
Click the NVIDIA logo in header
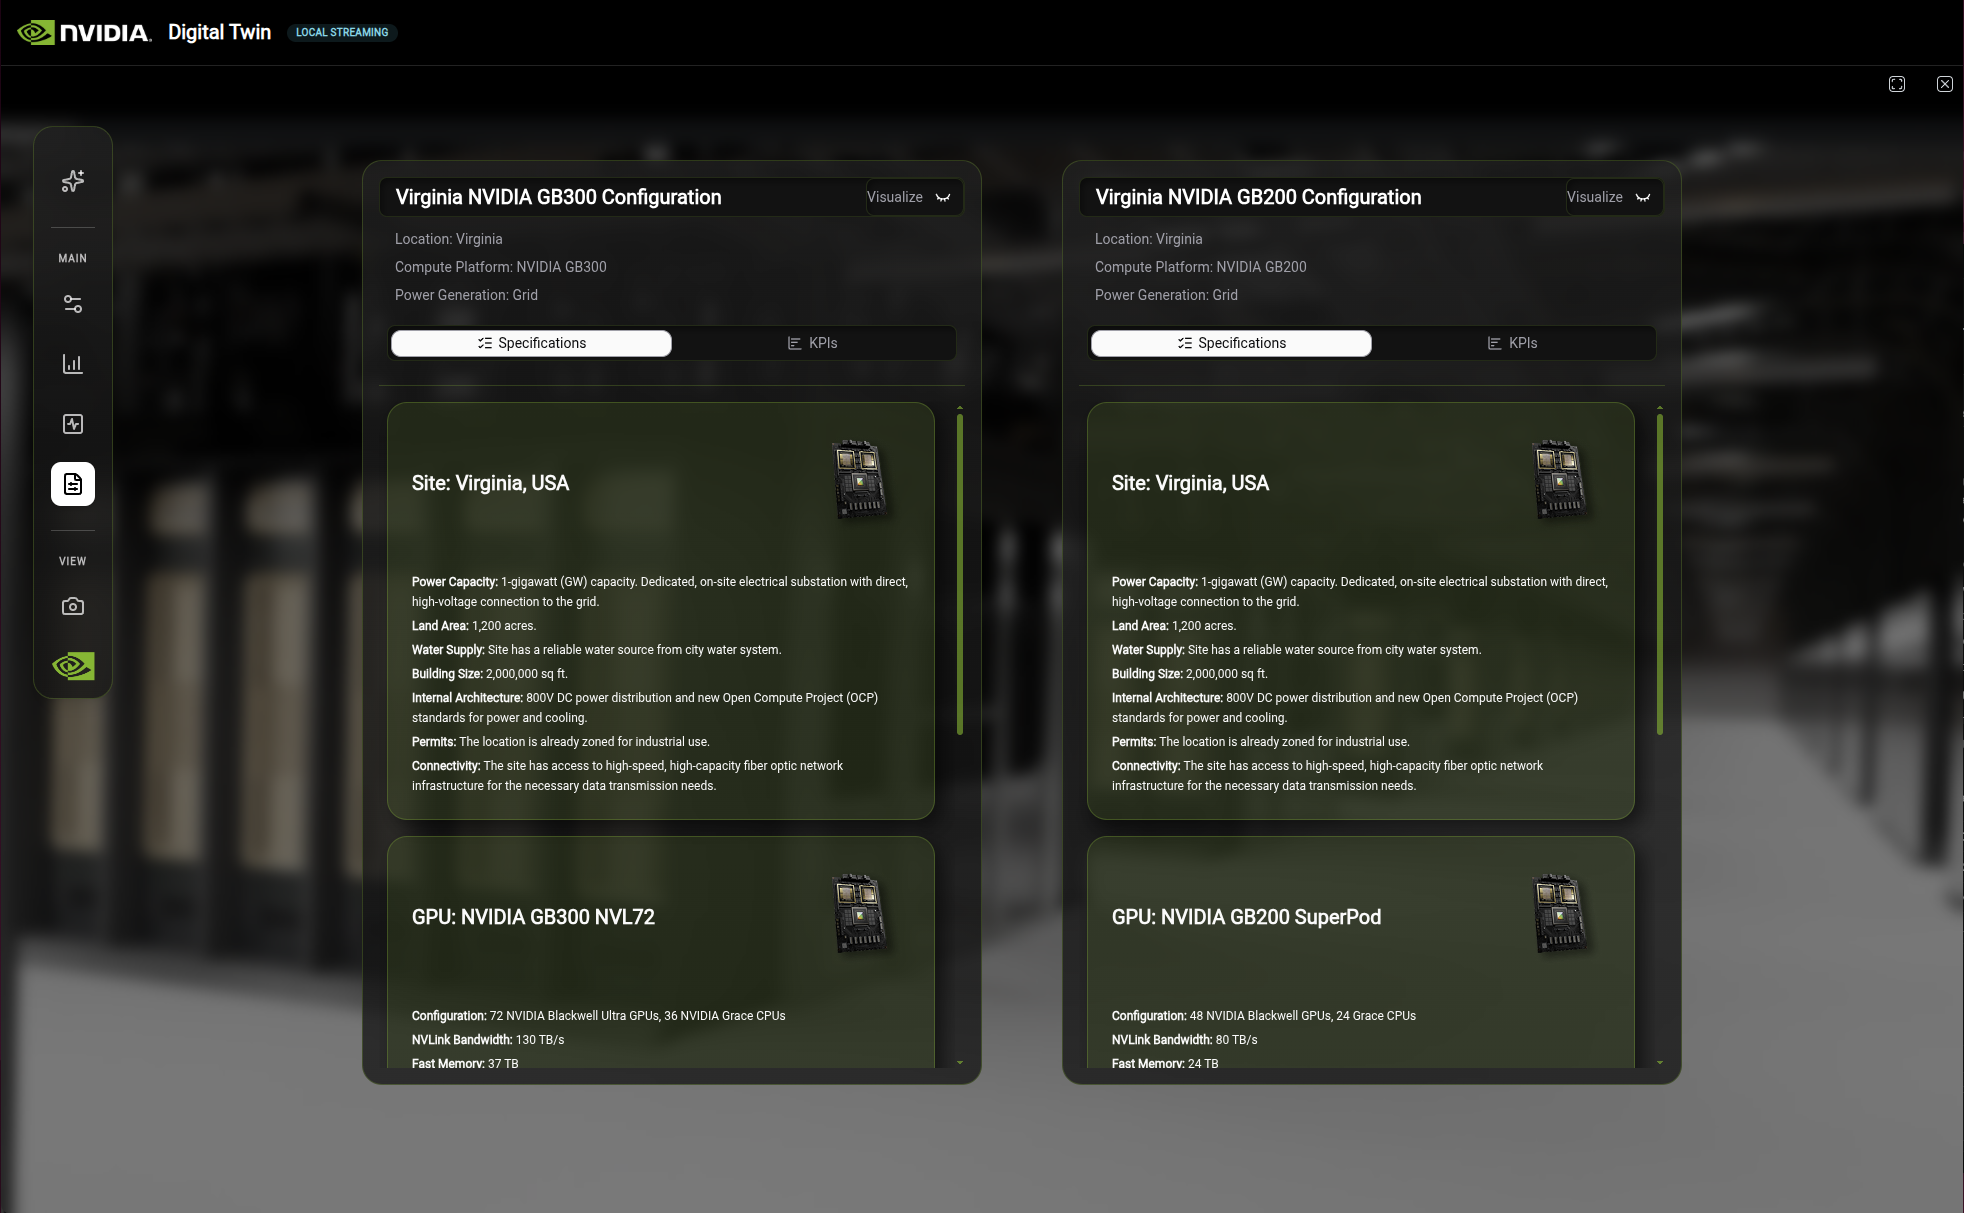(x=85, y=33)
